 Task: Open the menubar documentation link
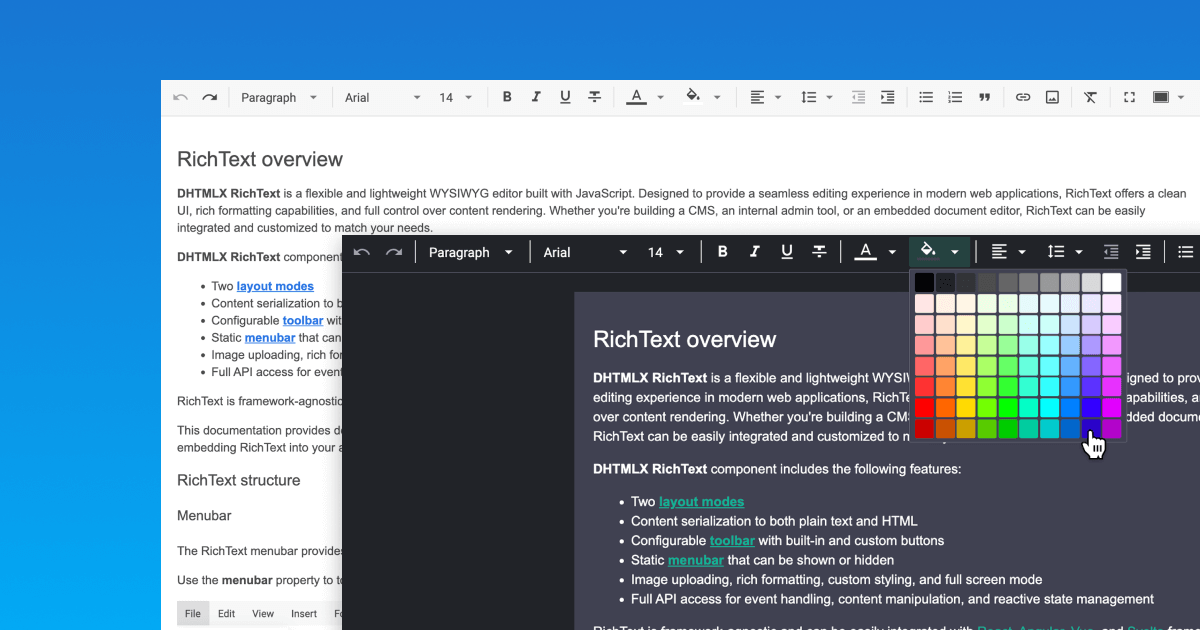(695, 560)
